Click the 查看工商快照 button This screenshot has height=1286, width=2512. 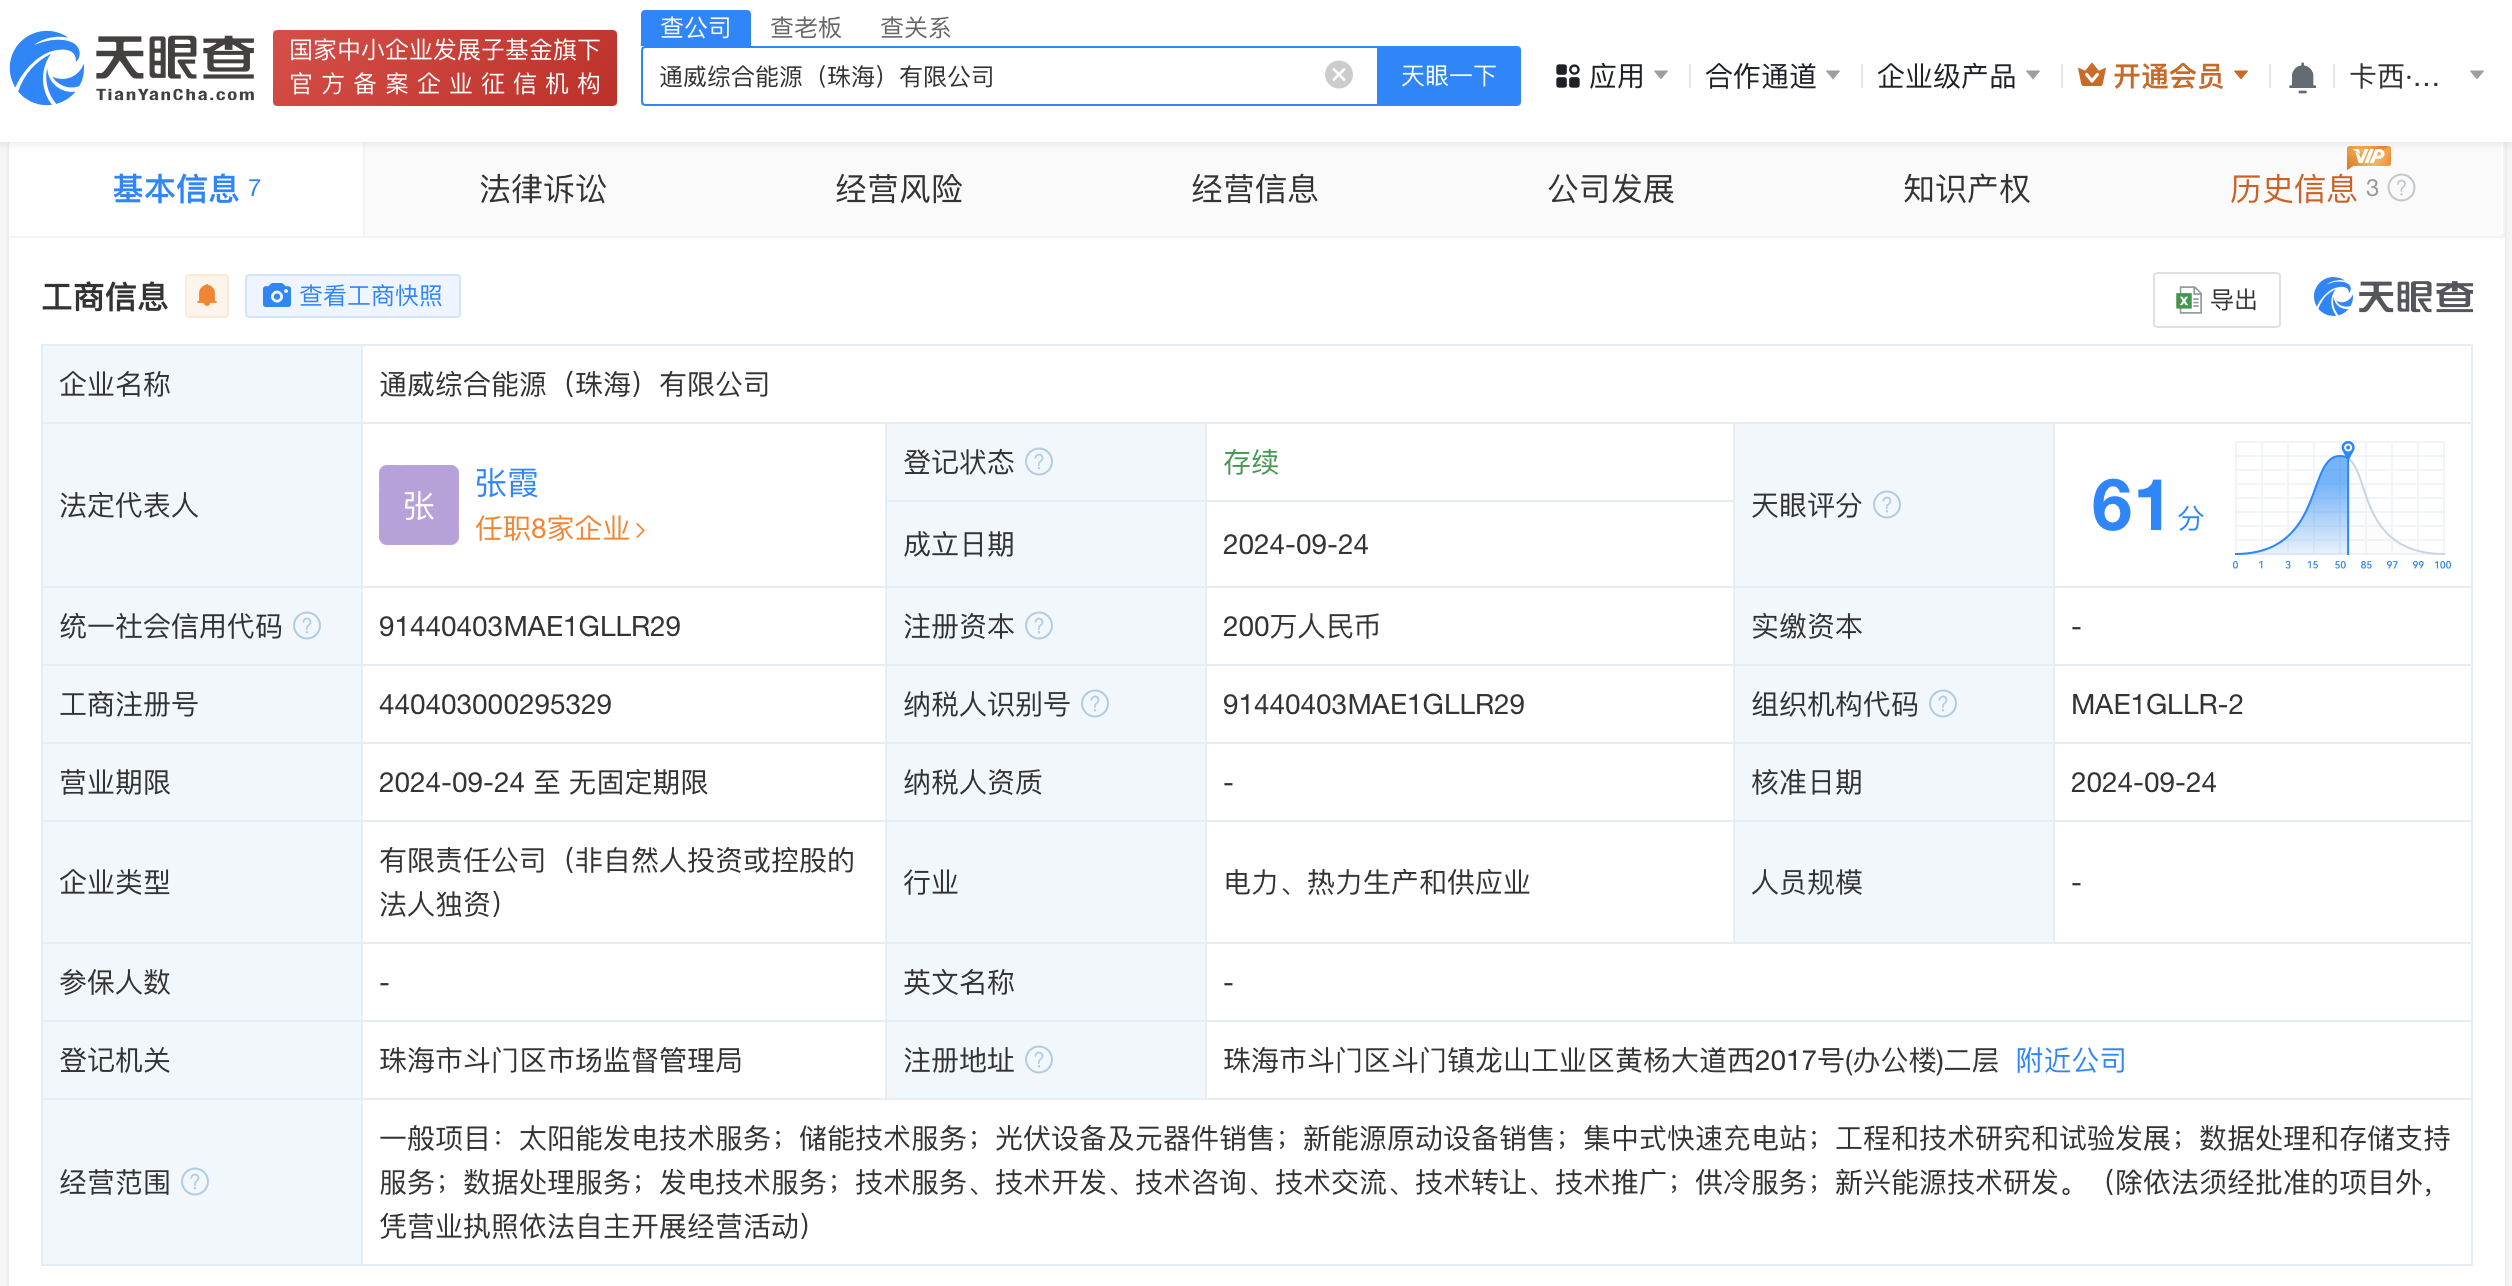click(x=353, y=296)
